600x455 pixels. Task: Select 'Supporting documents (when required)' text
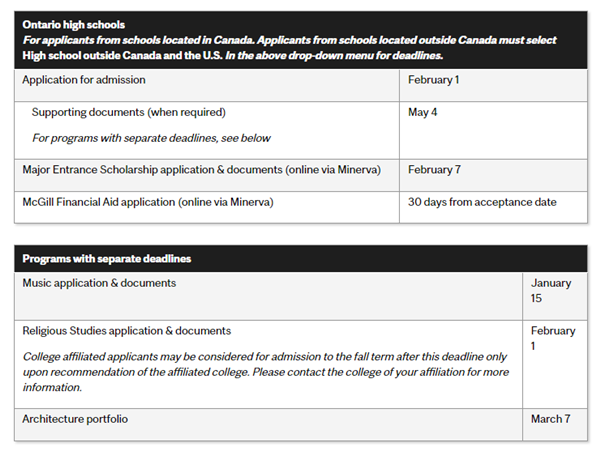(x=129, y=112)
